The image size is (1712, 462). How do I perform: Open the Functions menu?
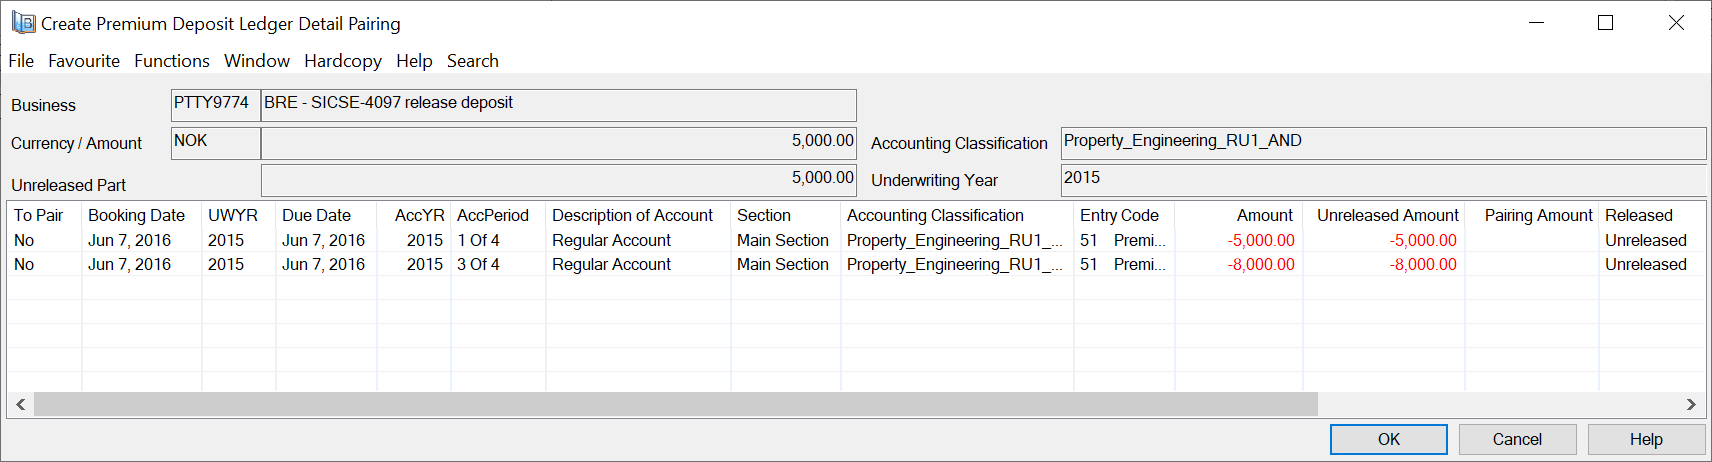coord(172,61)
